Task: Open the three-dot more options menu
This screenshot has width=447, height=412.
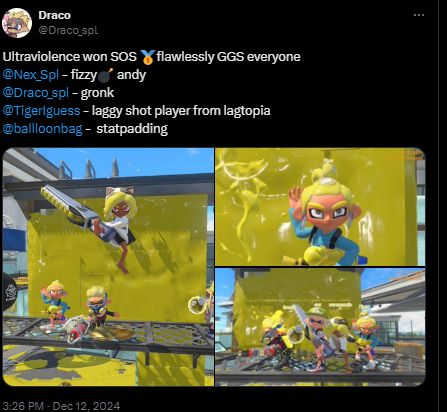Action: point(419,15)
